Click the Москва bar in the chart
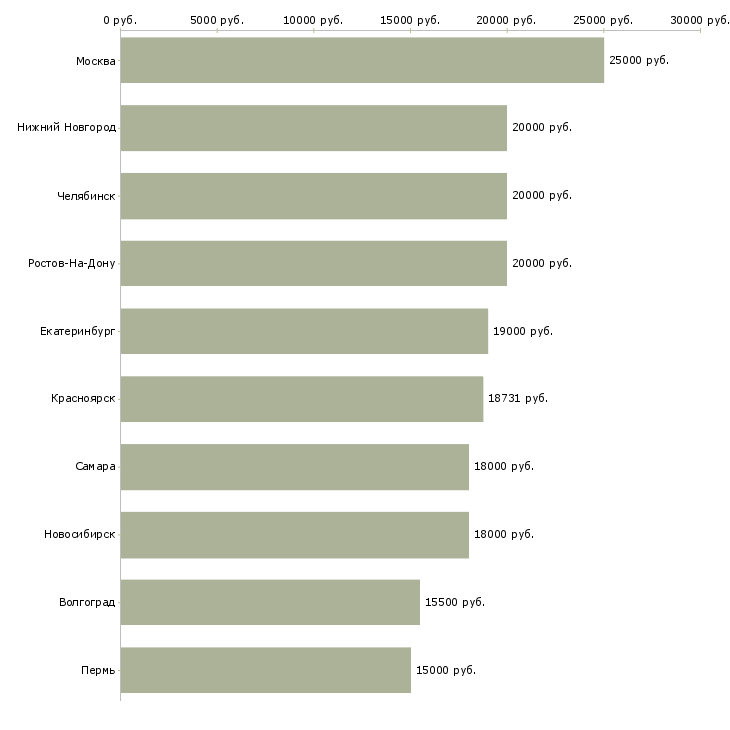This screenshot has height=730, width=730. [362, 60]
